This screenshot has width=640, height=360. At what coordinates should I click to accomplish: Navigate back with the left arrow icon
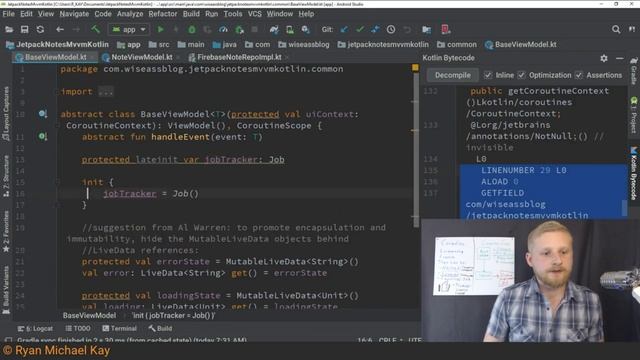pos(60,29)
